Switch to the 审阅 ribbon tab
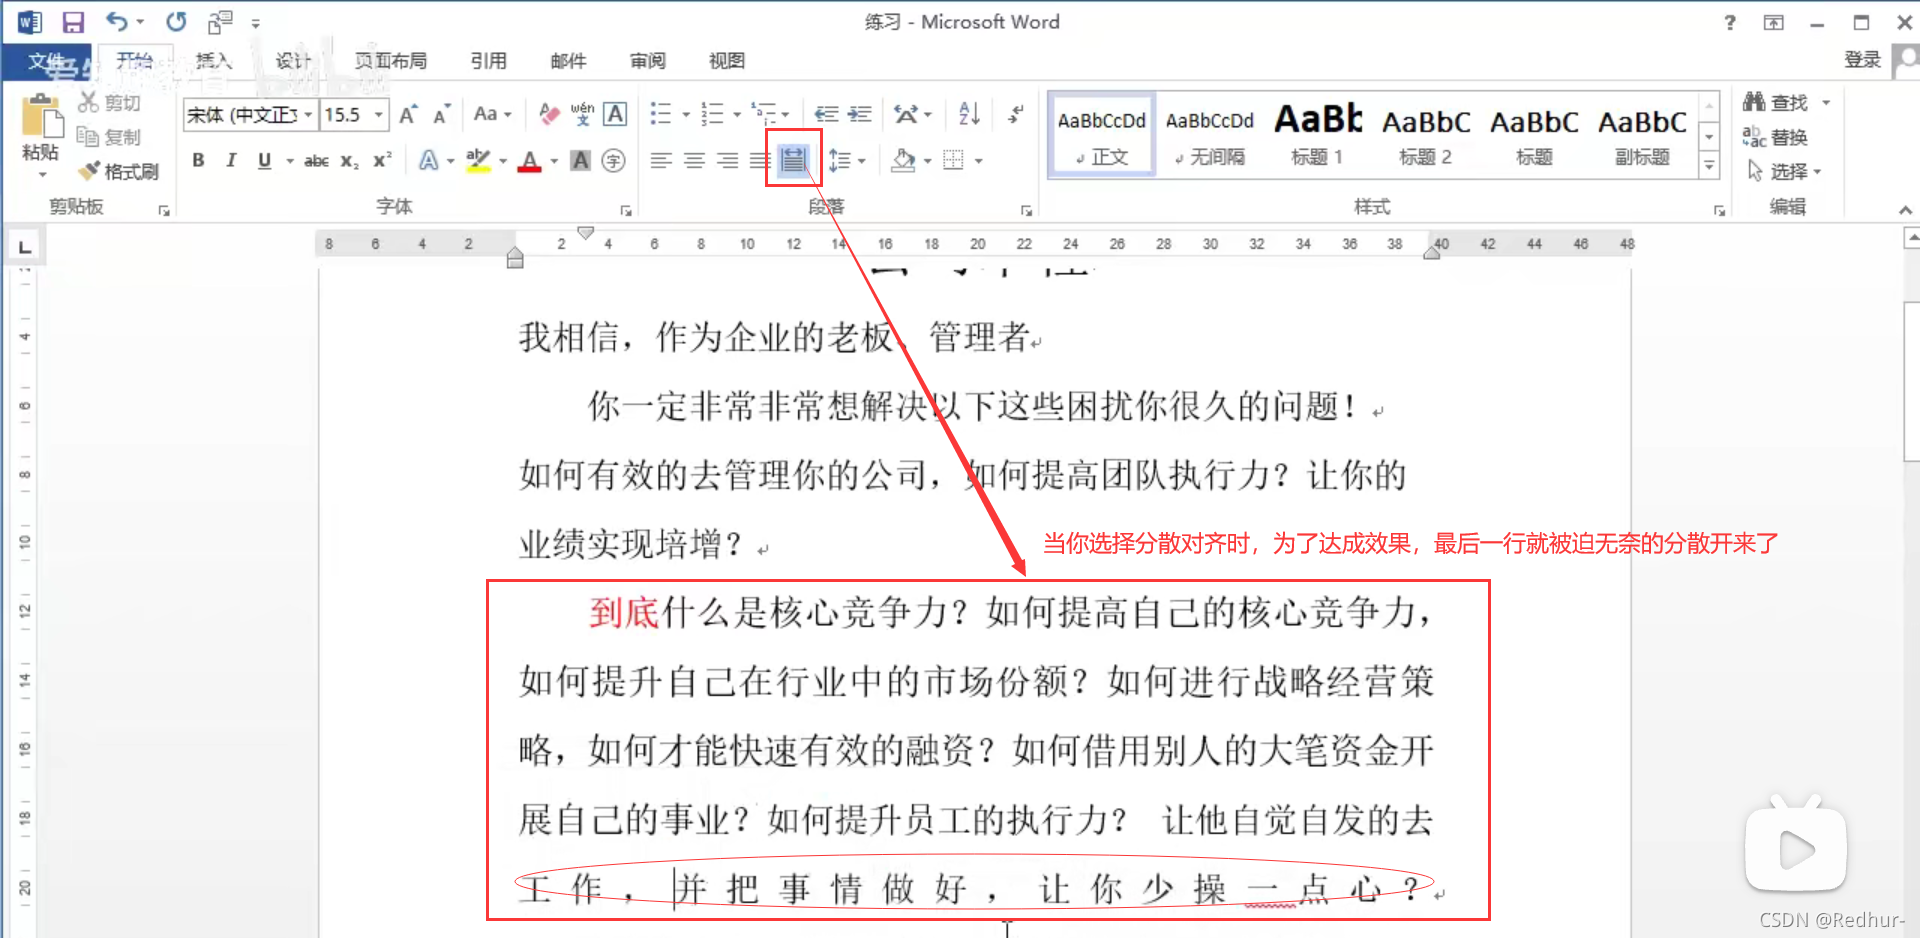This screenshot has width=1920, height=938. tap(648, 61)
